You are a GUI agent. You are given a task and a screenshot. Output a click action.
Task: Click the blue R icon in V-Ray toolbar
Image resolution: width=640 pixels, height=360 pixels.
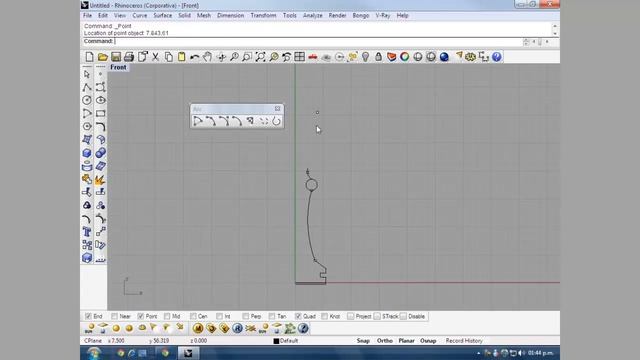(x=237, y=328)
